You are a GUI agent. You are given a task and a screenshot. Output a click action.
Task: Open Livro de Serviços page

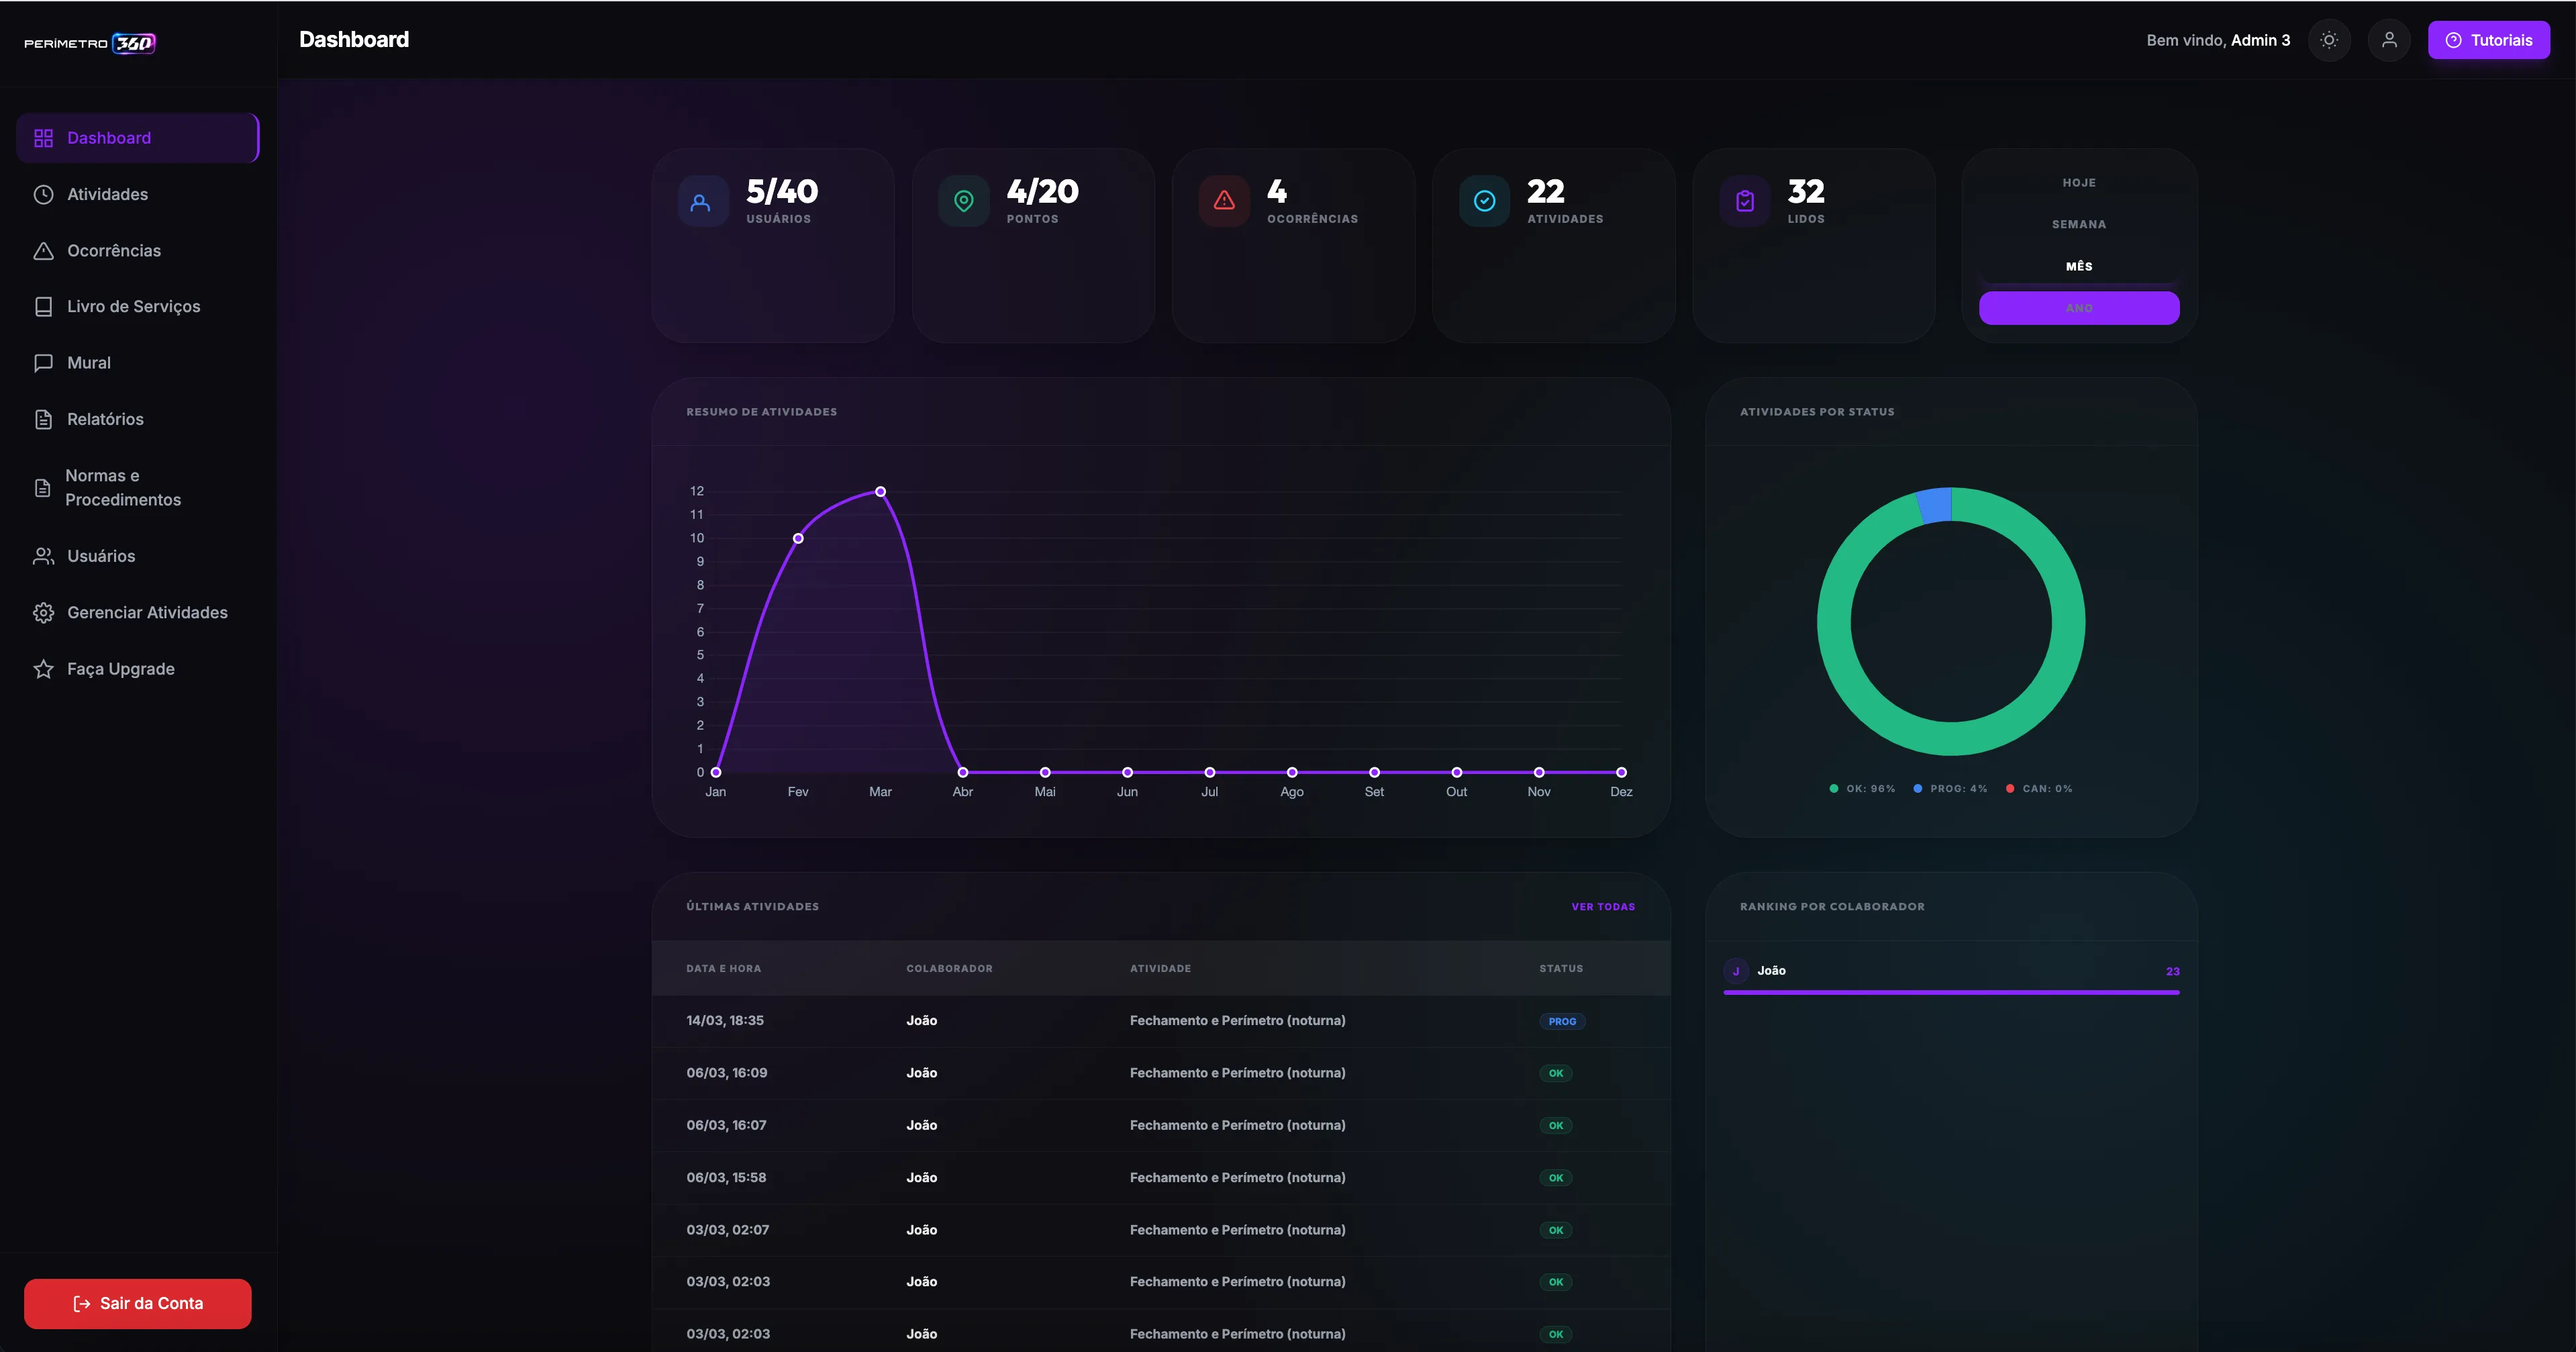pos(138,307)
